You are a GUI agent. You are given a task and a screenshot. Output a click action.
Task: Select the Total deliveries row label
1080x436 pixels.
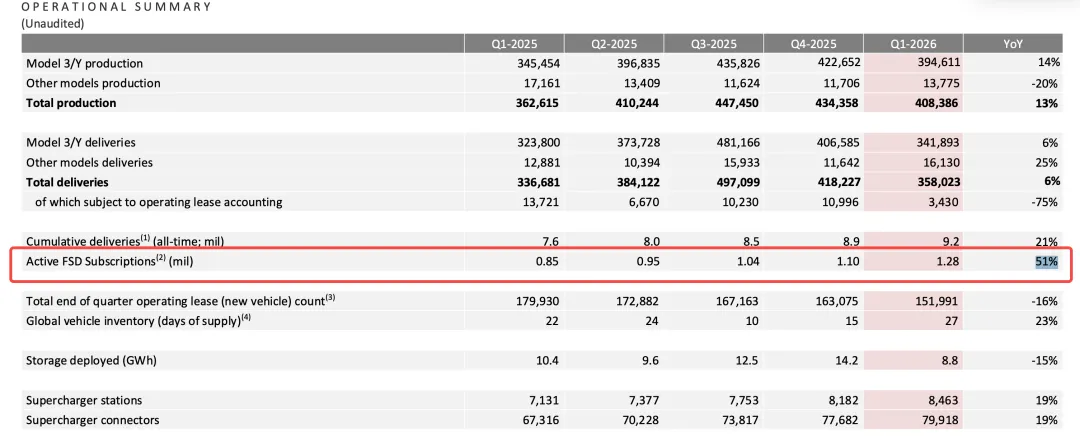pyautogui.click(x=67, y=183)
